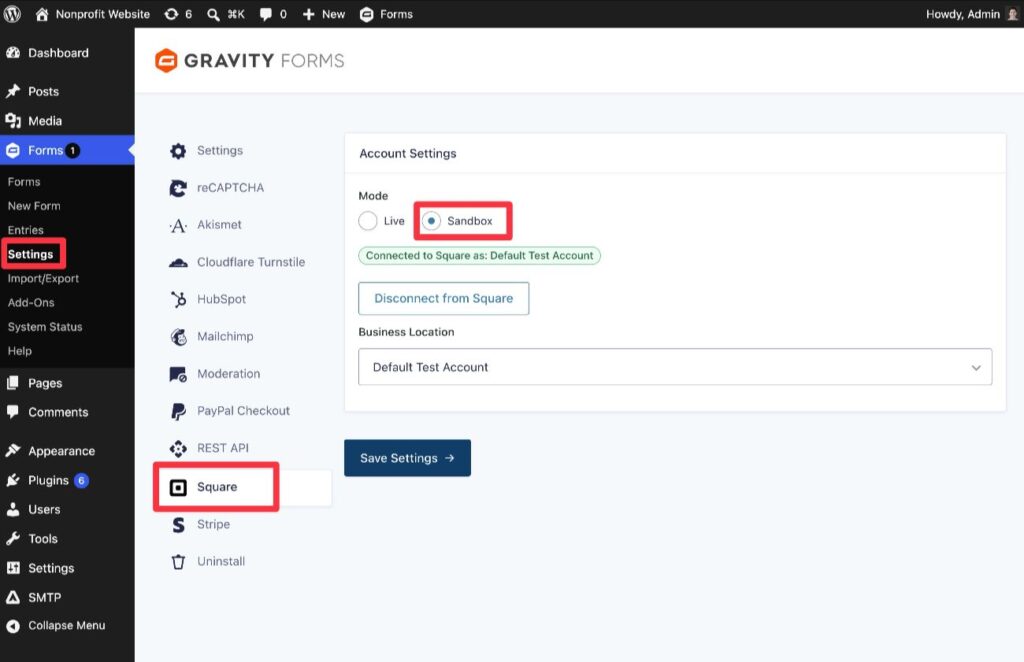Select the Live mode radio button
The height and width of the screenshot is (662, 1024).
click(x=368, y=221)
